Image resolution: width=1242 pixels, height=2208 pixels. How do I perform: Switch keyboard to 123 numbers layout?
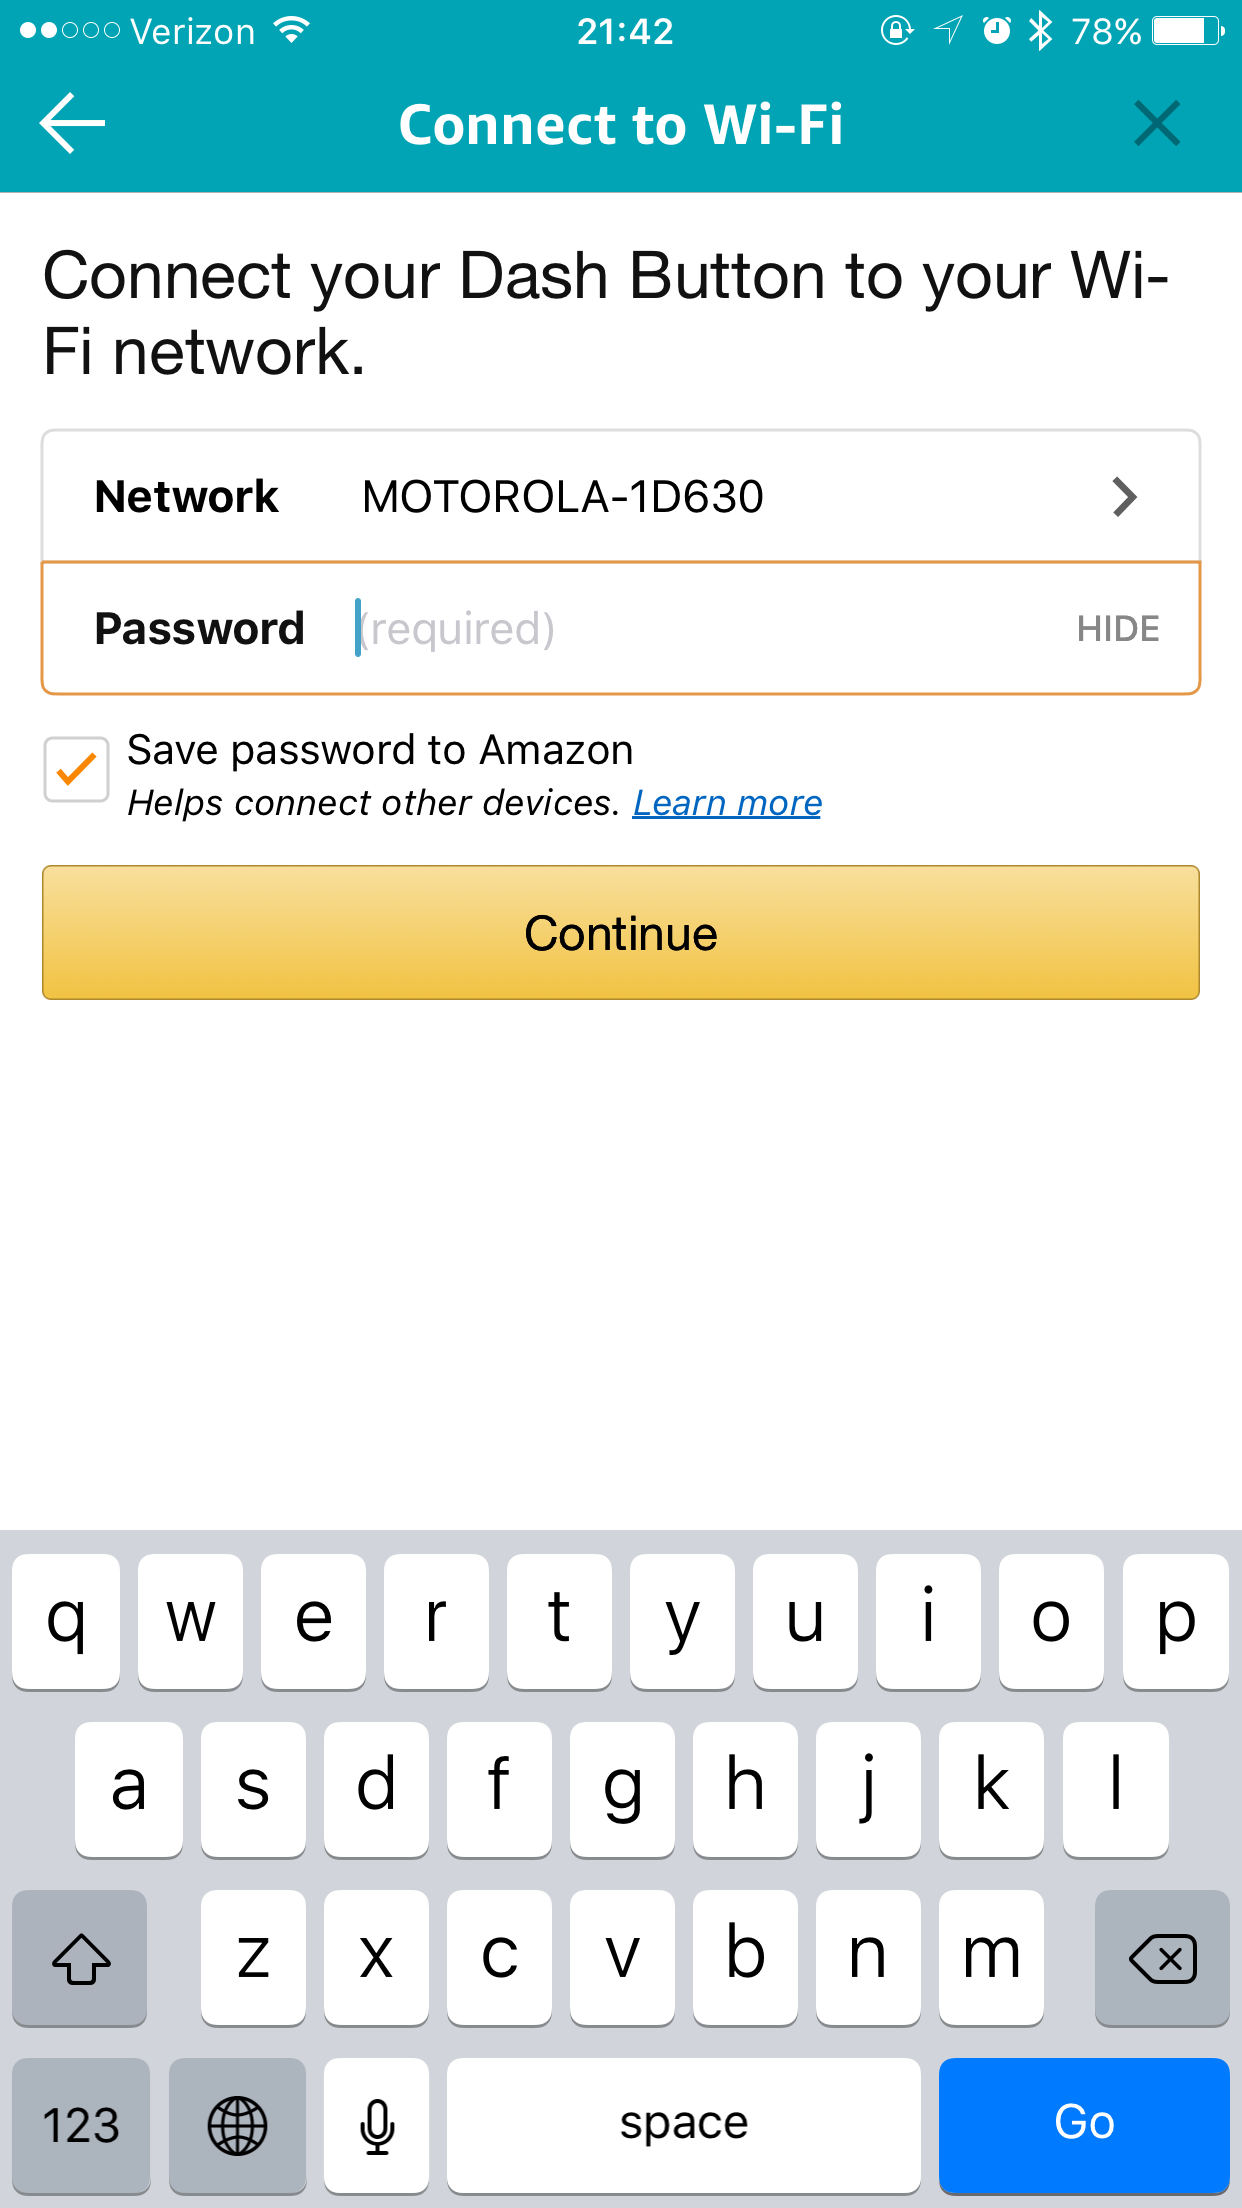tap(81, 2124)
